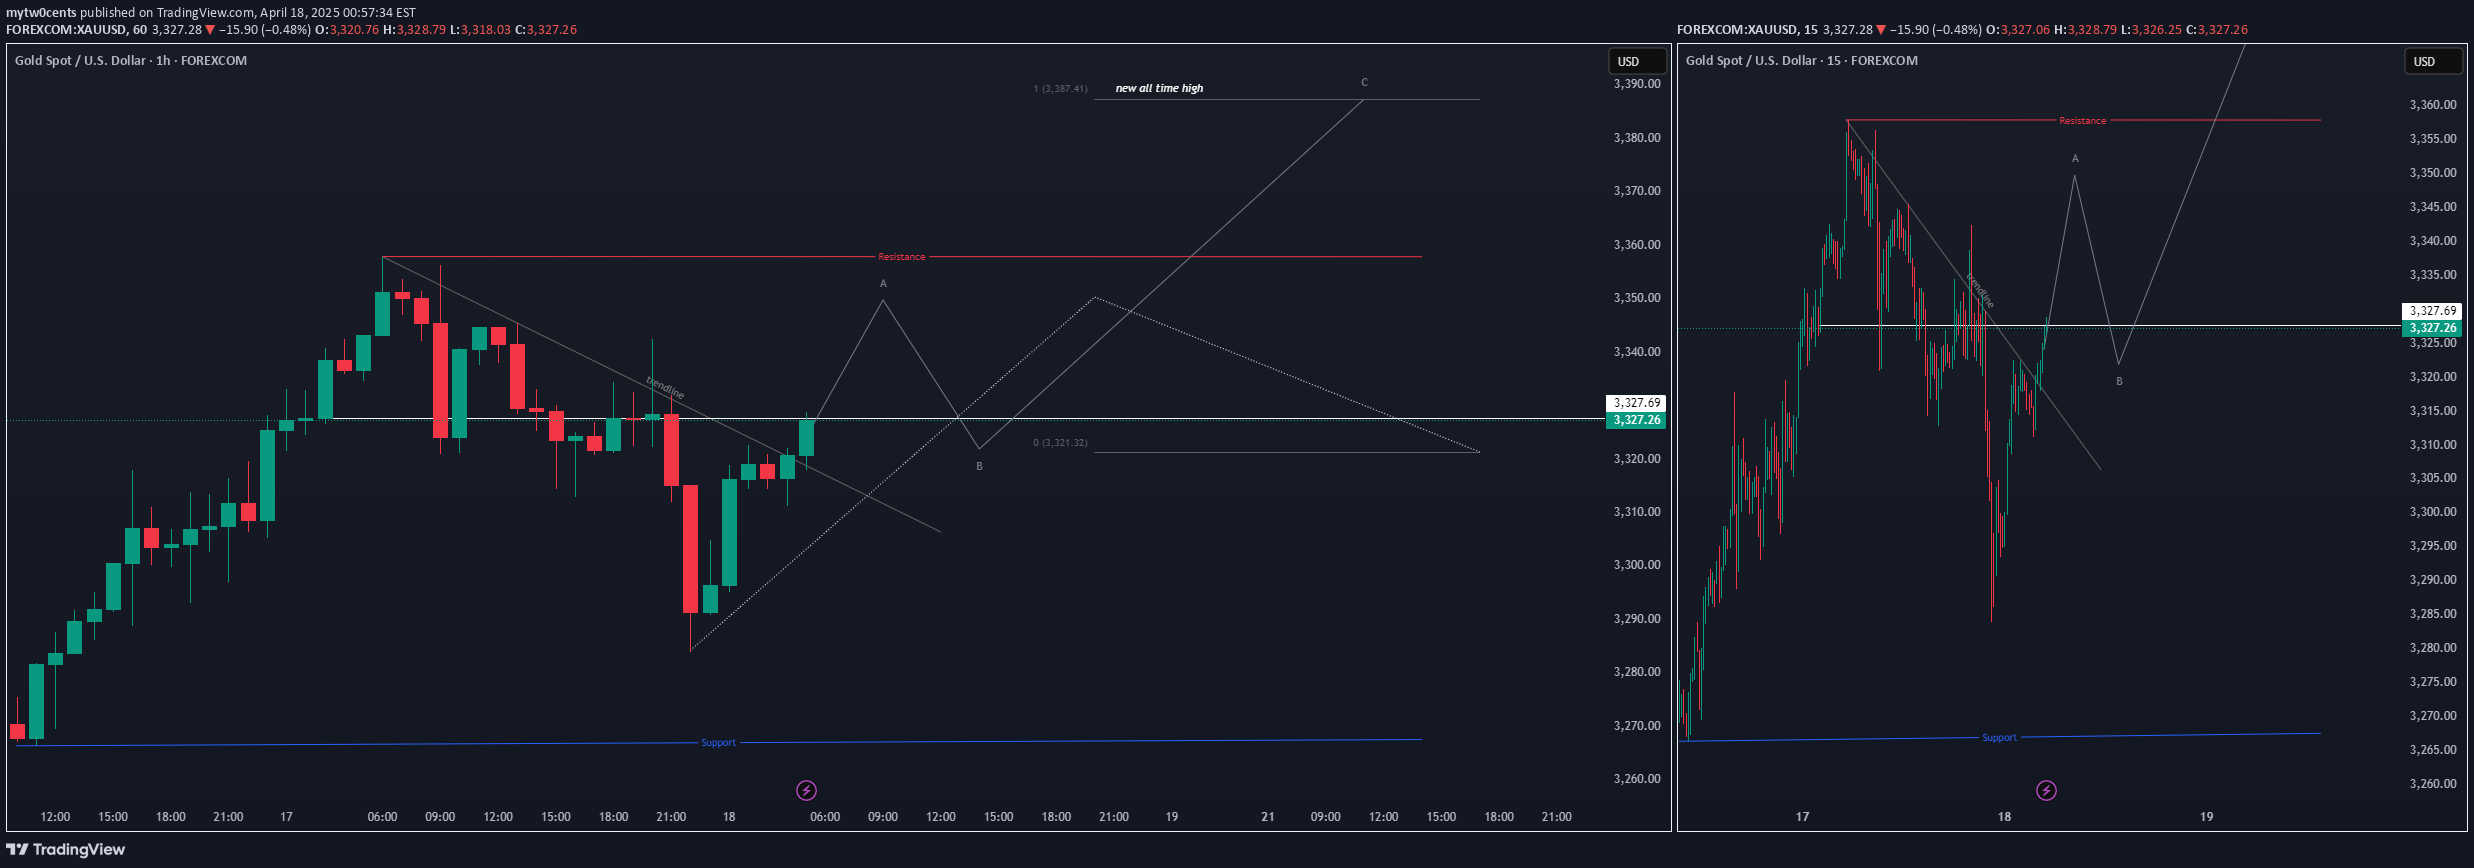Click white 3,327.69 price tag on 1h axis

[x=1636, y=403]
